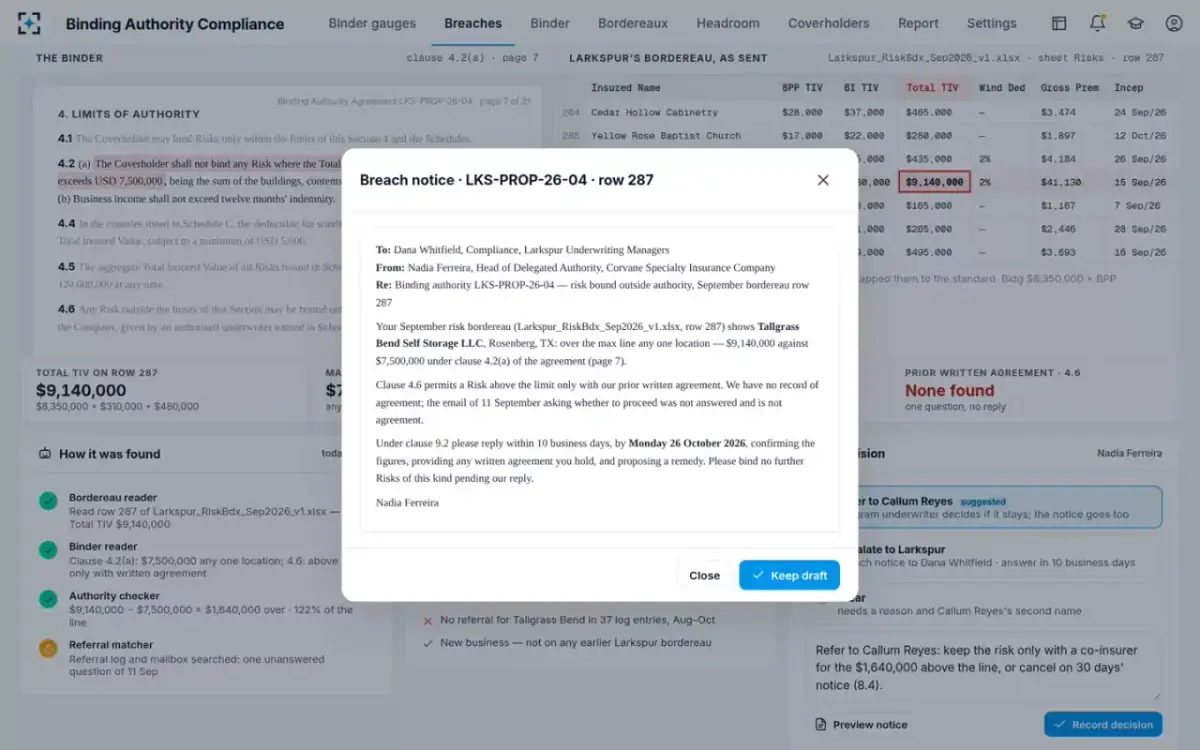Click the Authority checker green check icon
The width and height of the screenshot is (1200, 750).
coord(48,599)
